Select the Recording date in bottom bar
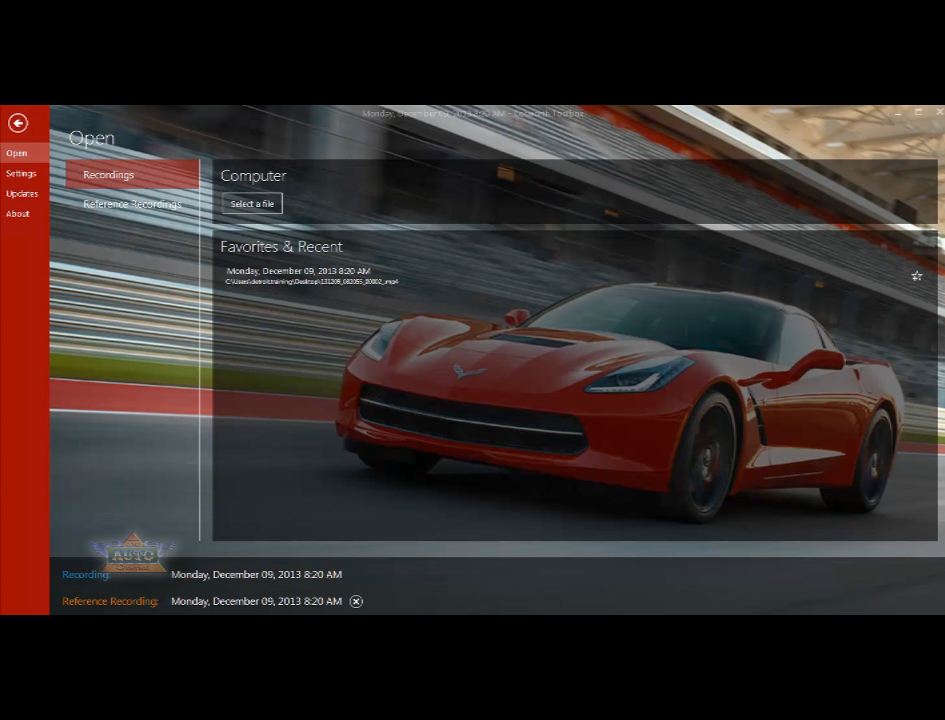The height and width of the screenshot is (720, 945). point(256,575)
